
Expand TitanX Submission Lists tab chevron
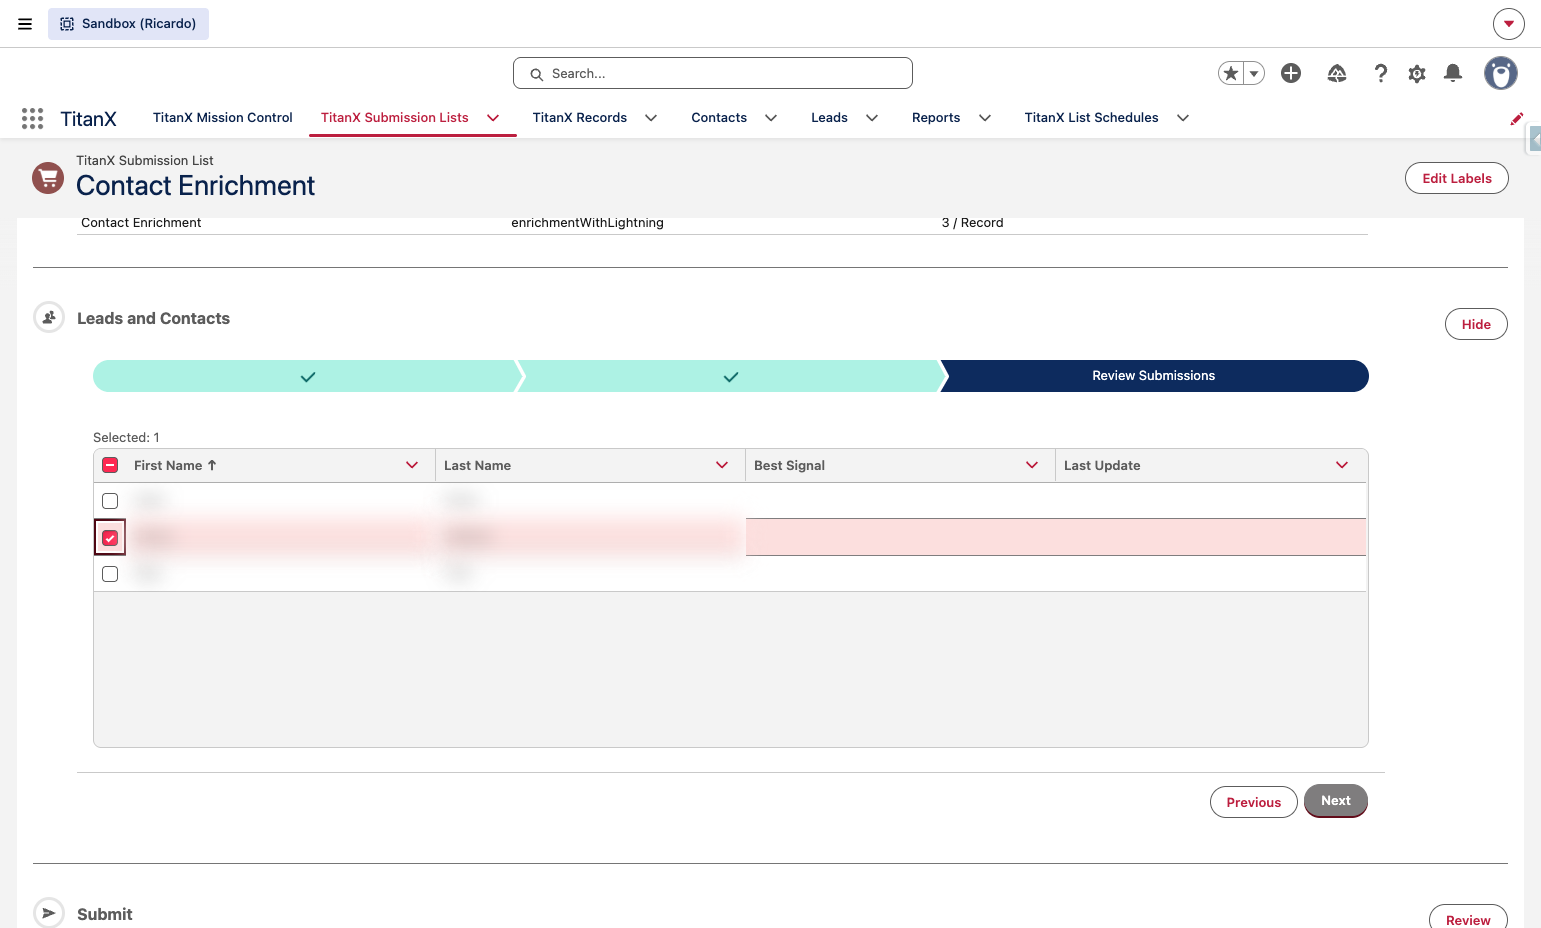pyautogui.click(x=493, y=118)
